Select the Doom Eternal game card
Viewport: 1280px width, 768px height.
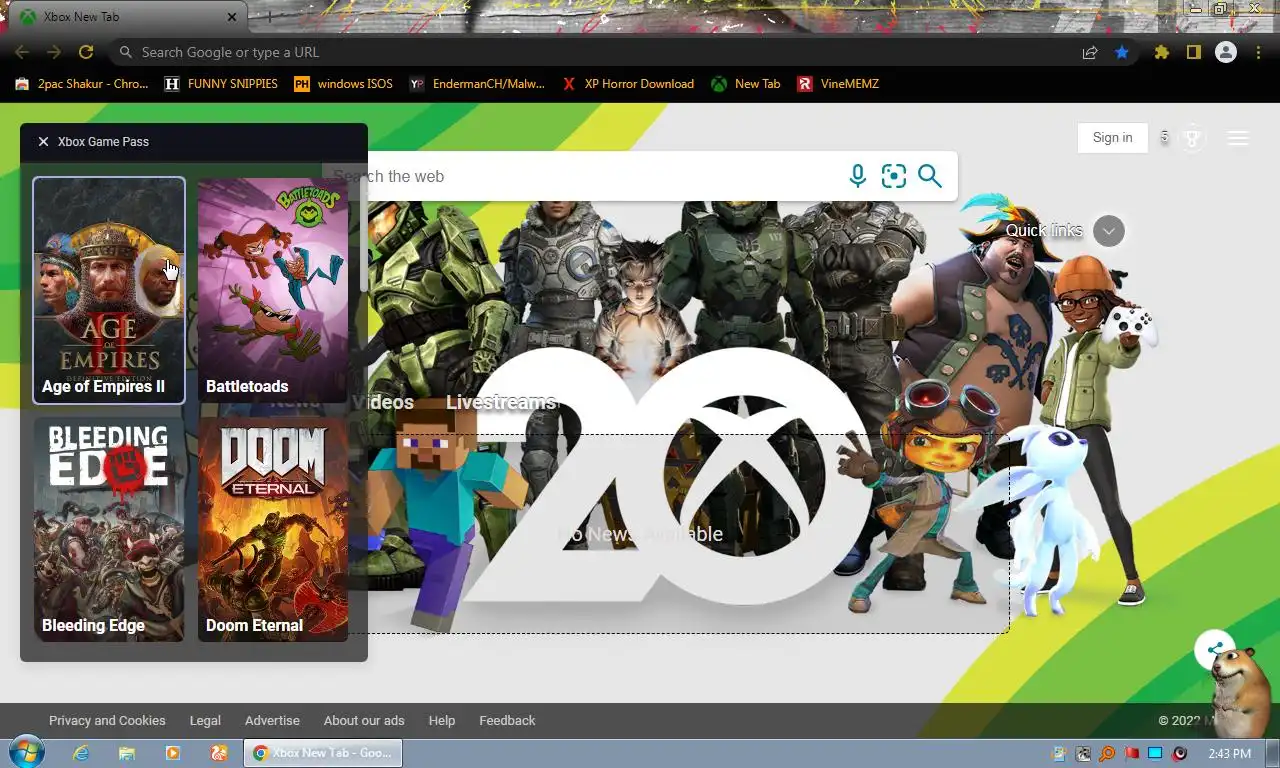coord(273,529)
